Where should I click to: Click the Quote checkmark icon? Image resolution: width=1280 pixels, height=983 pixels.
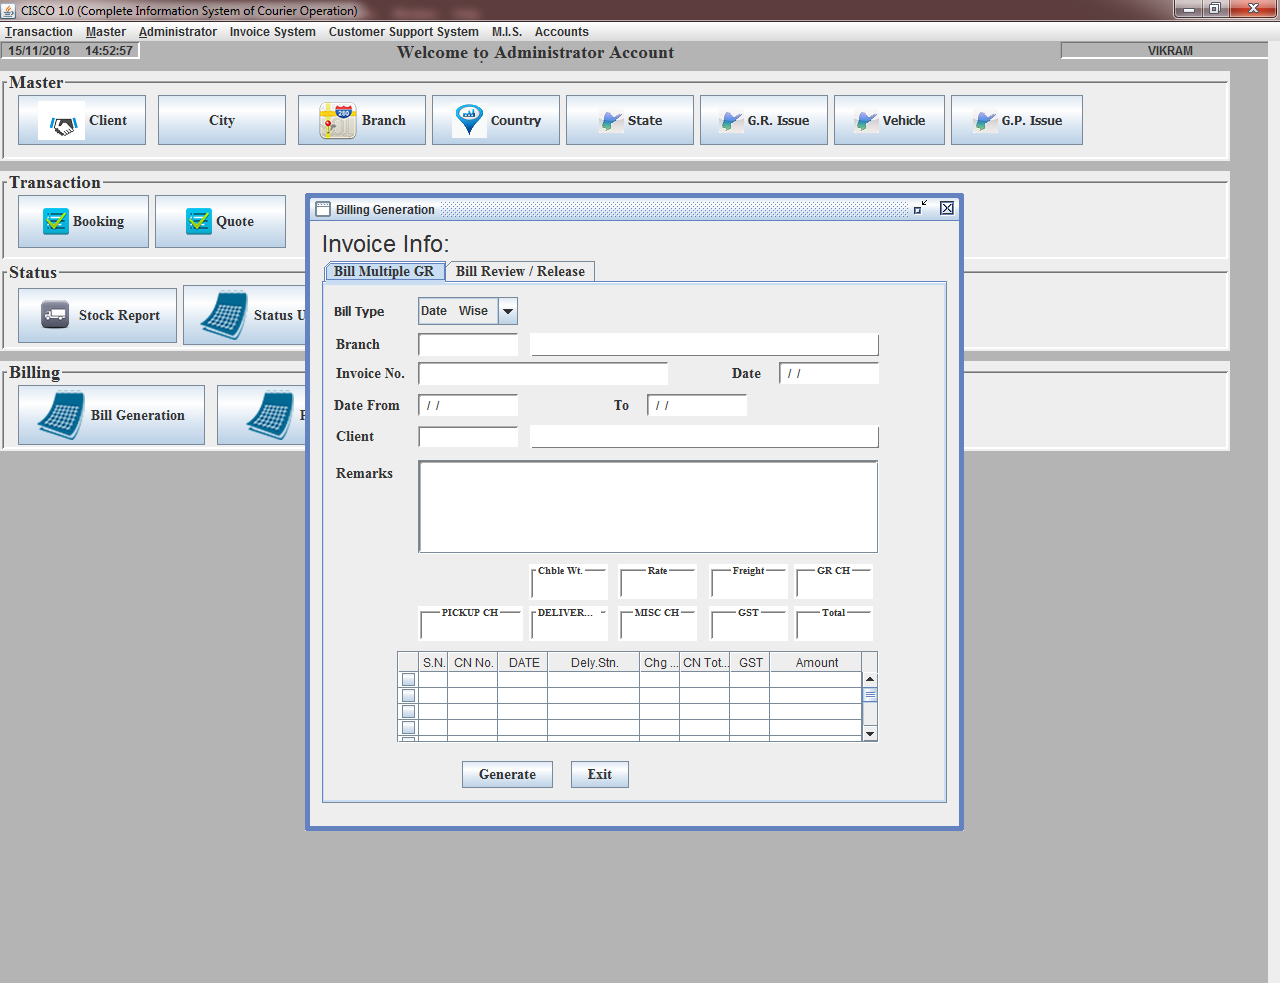point(199,221)
